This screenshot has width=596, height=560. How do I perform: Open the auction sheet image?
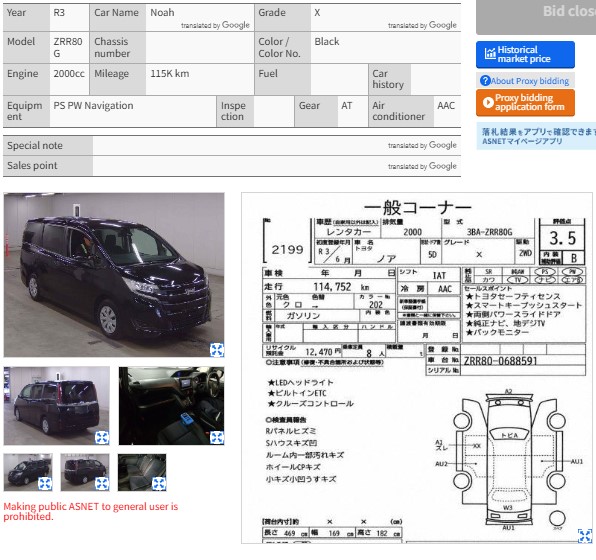[417, 368]
